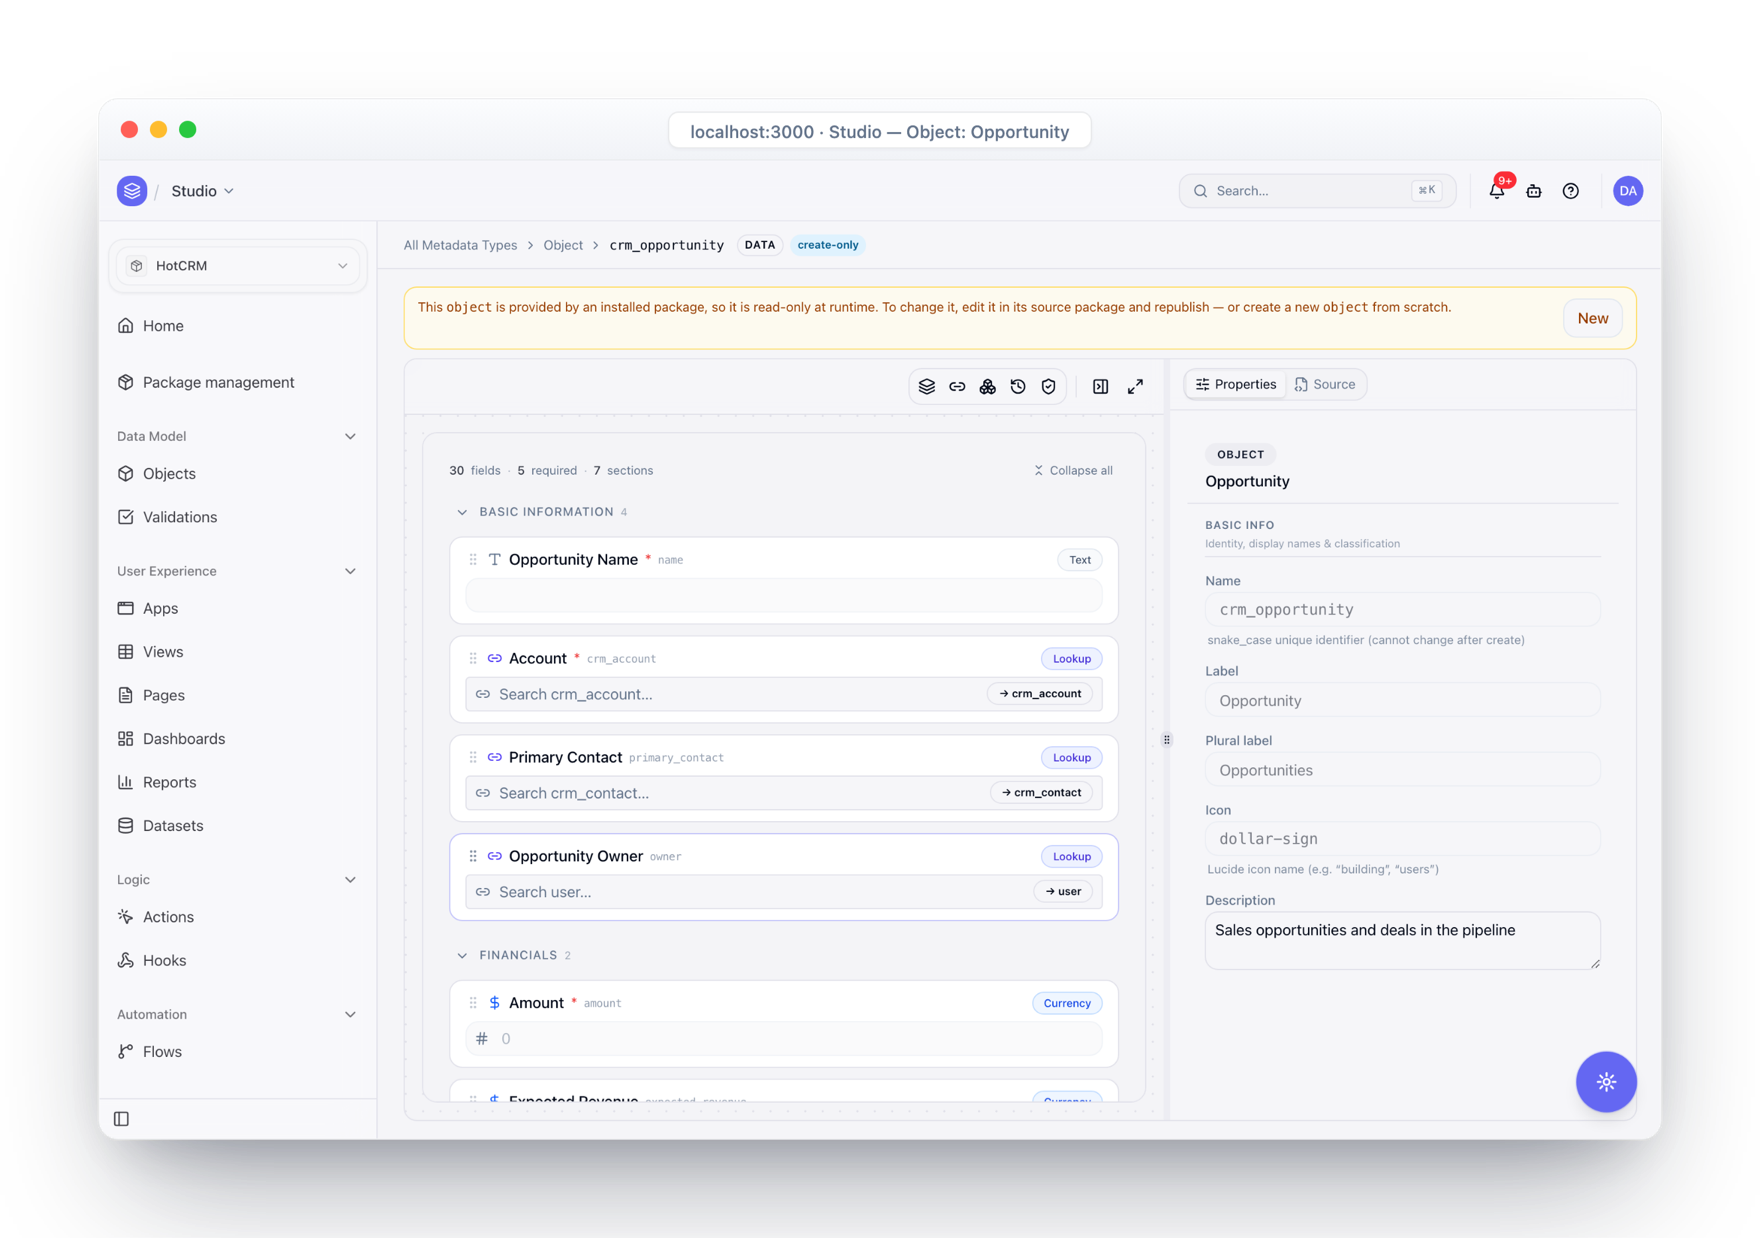Click the link chain toolbar icon

point(957,386)
